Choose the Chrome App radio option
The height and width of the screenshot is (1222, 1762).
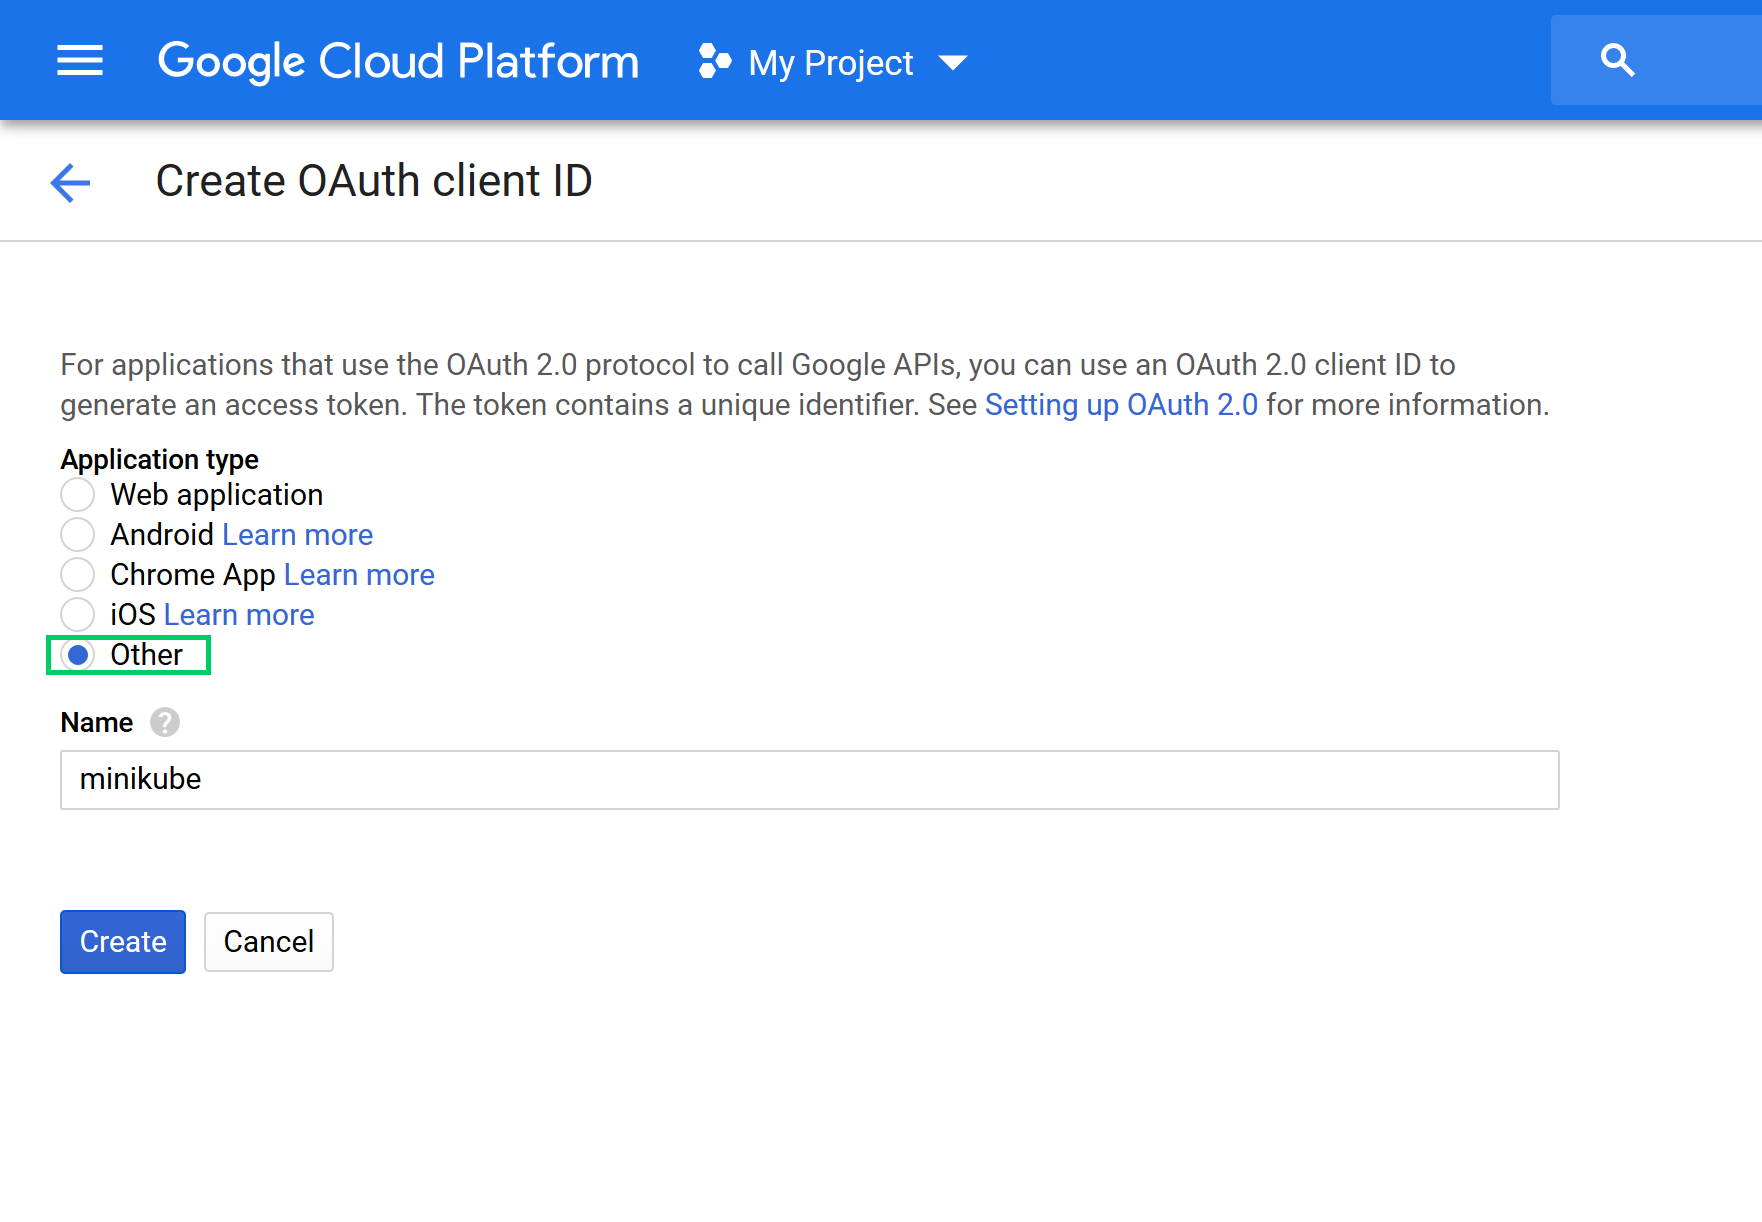coord(78,575)
